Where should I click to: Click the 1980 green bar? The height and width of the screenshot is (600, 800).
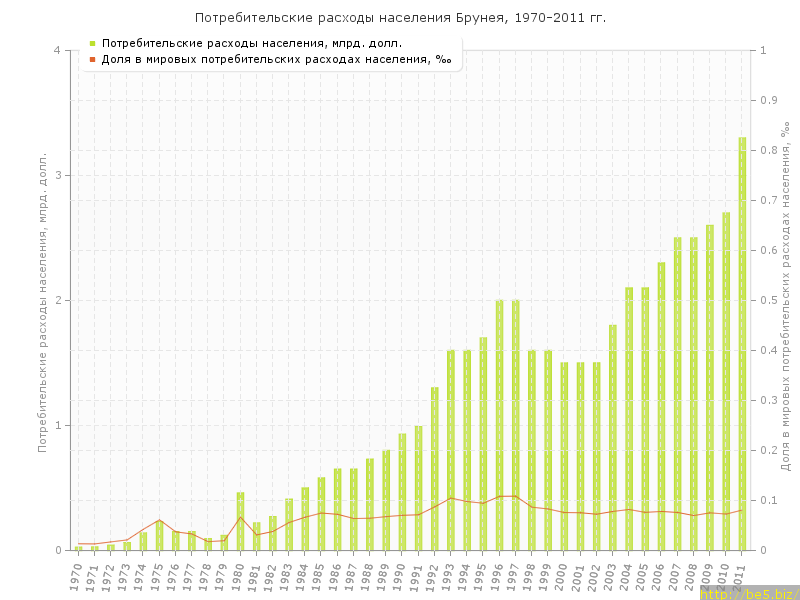tap(240, 521)
